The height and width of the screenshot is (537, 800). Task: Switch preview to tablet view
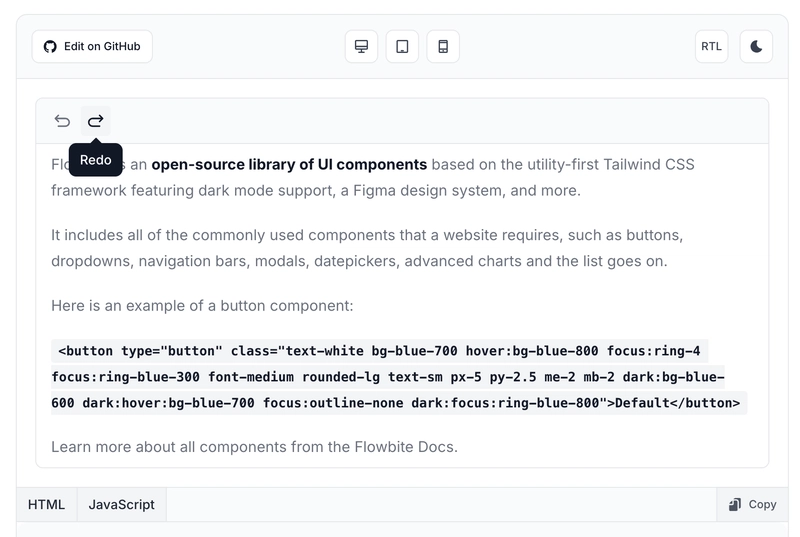tap(402, 46)
